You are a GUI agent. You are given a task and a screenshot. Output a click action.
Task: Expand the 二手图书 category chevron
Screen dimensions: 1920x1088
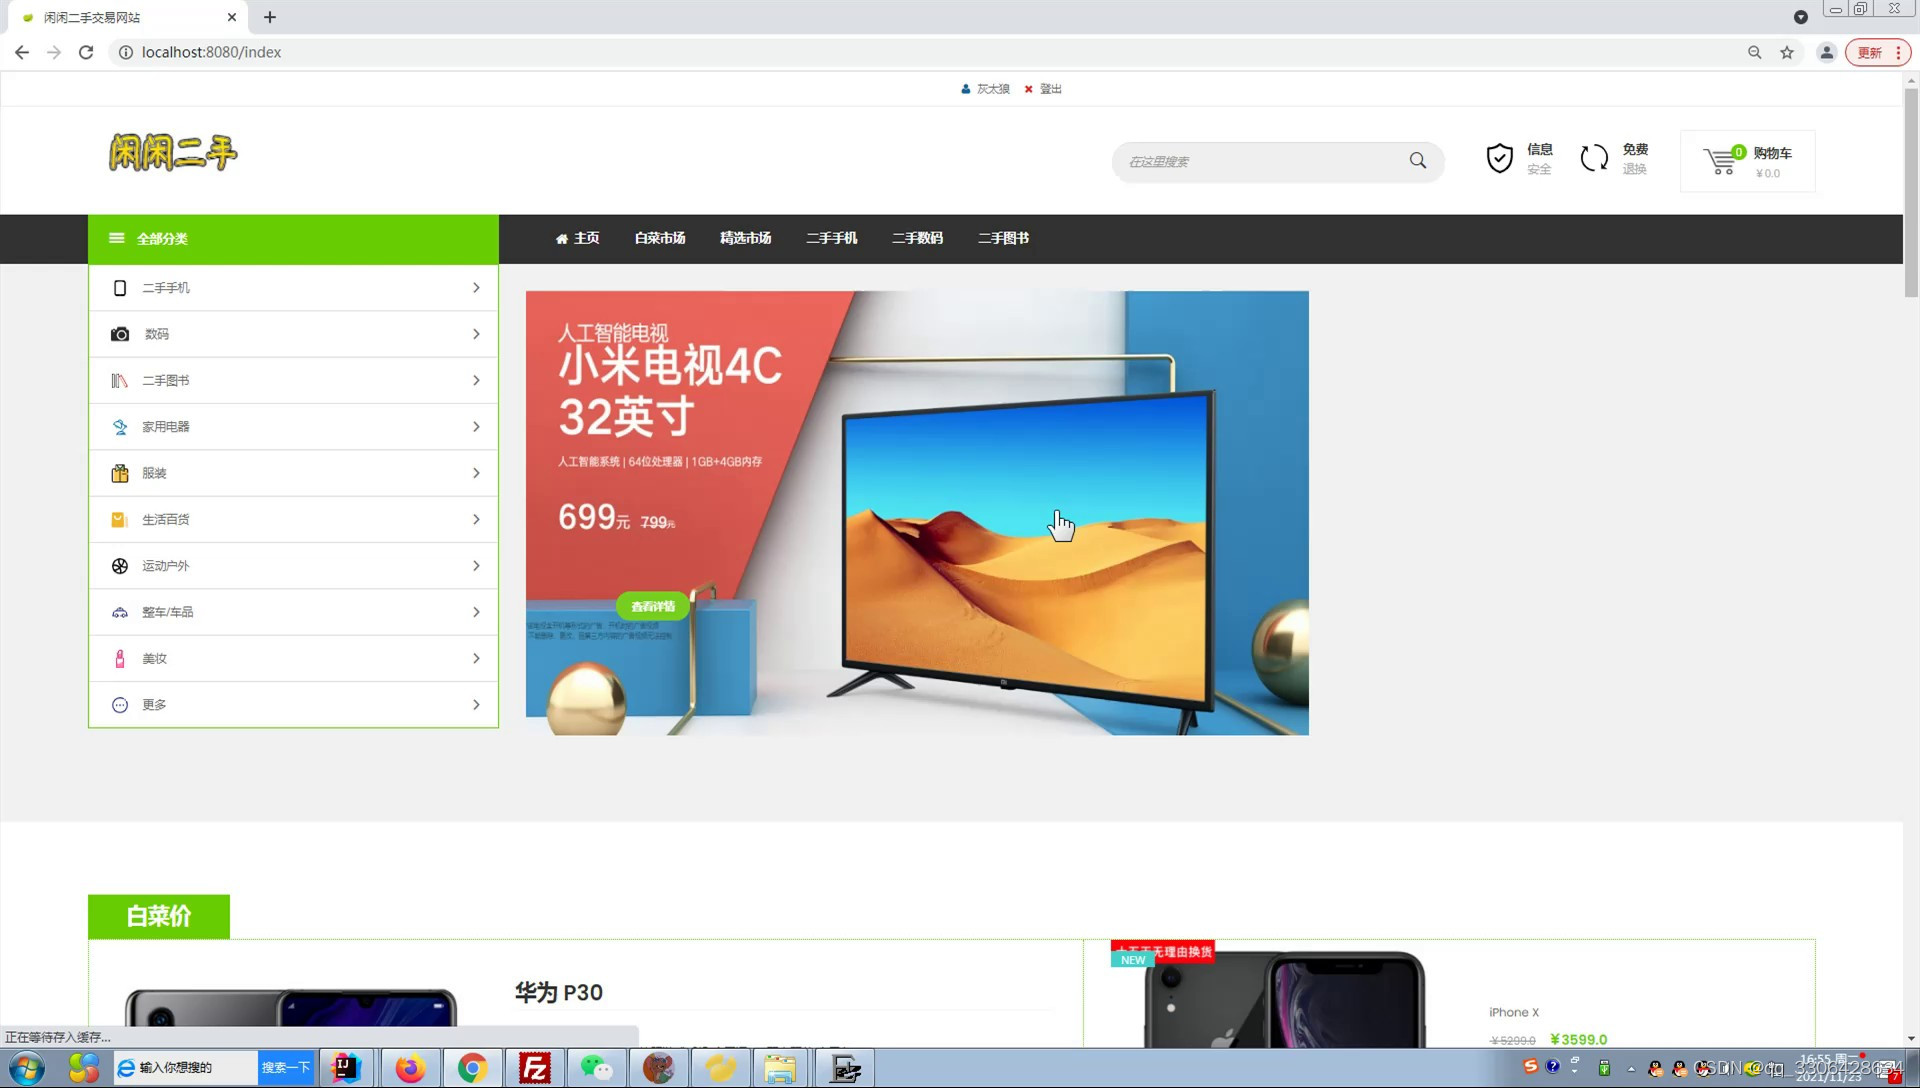point(476,380)
